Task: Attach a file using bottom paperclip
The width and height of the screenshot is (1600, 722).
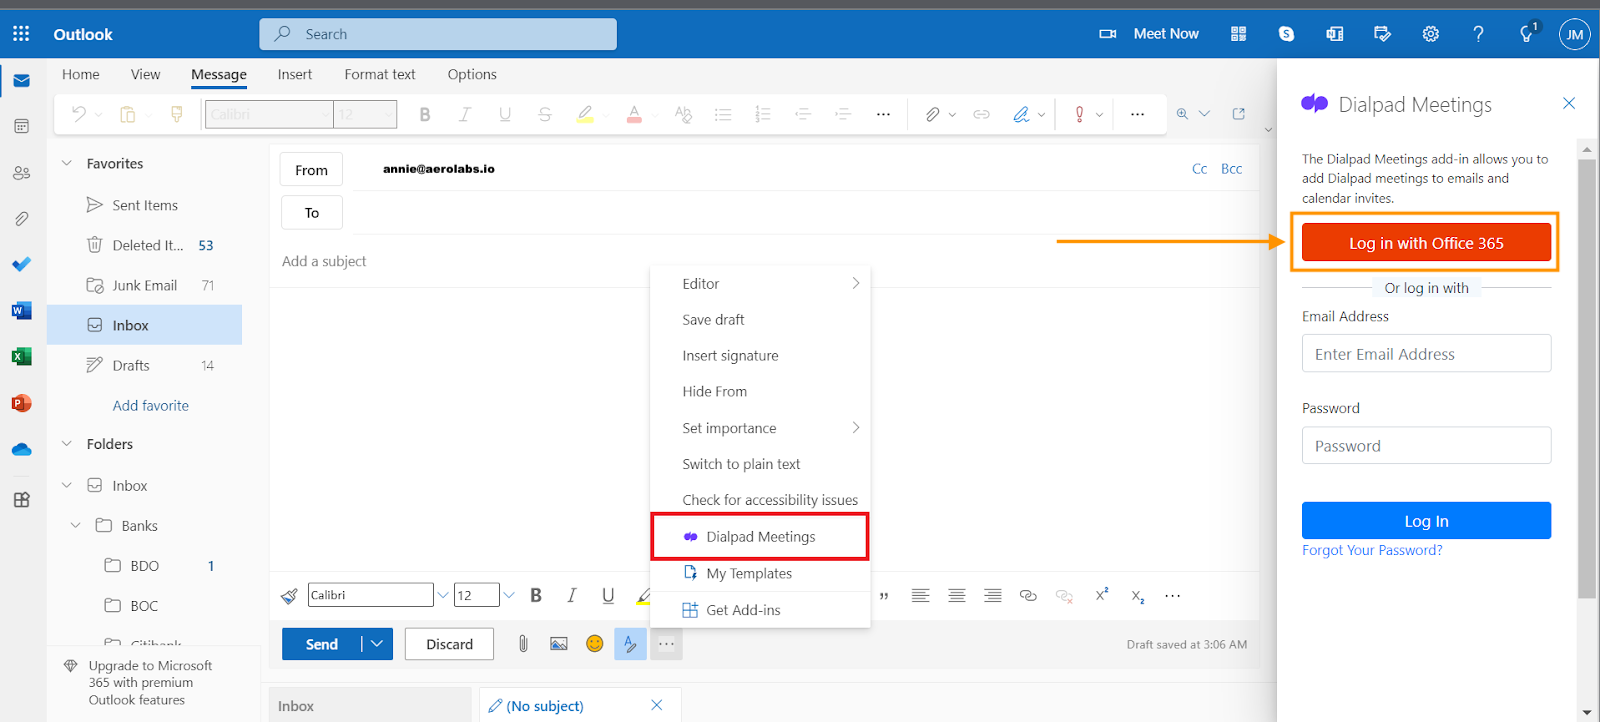Action: pos(523,644)
